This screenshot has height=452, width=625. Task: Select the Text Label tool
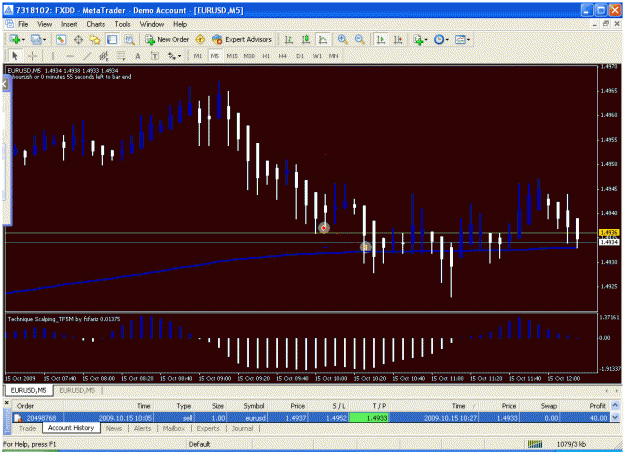click(x=155, y=56)
